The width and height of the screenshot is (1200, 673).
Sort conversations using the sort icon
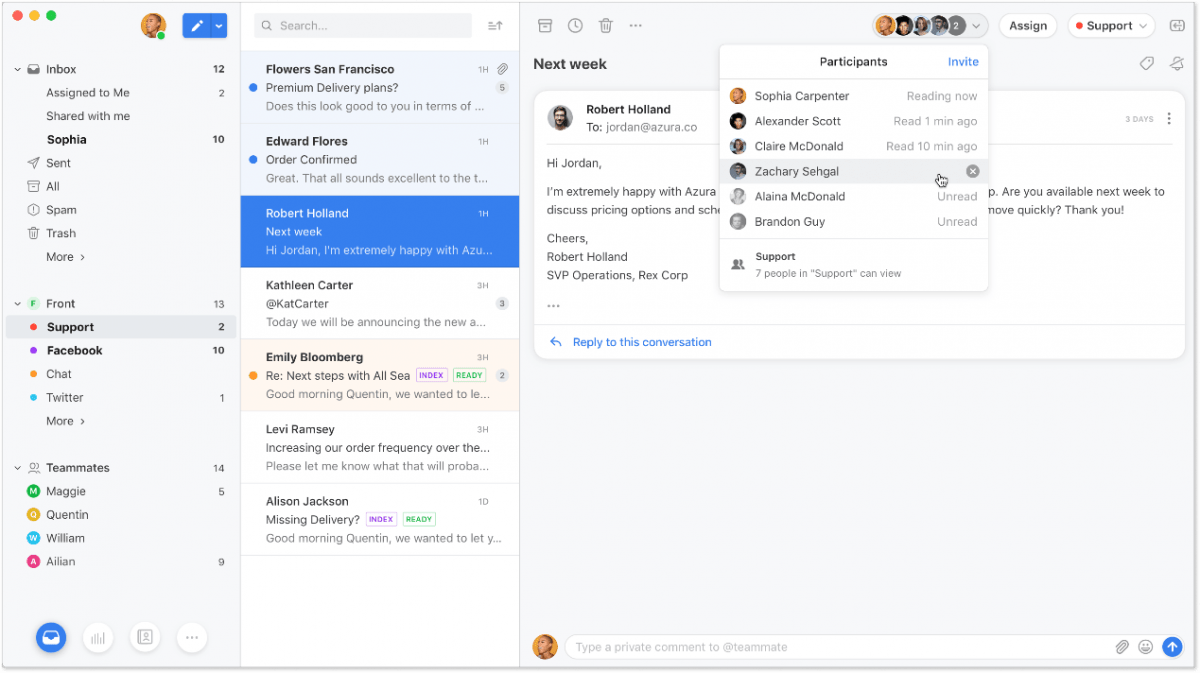tap(494, 25)
